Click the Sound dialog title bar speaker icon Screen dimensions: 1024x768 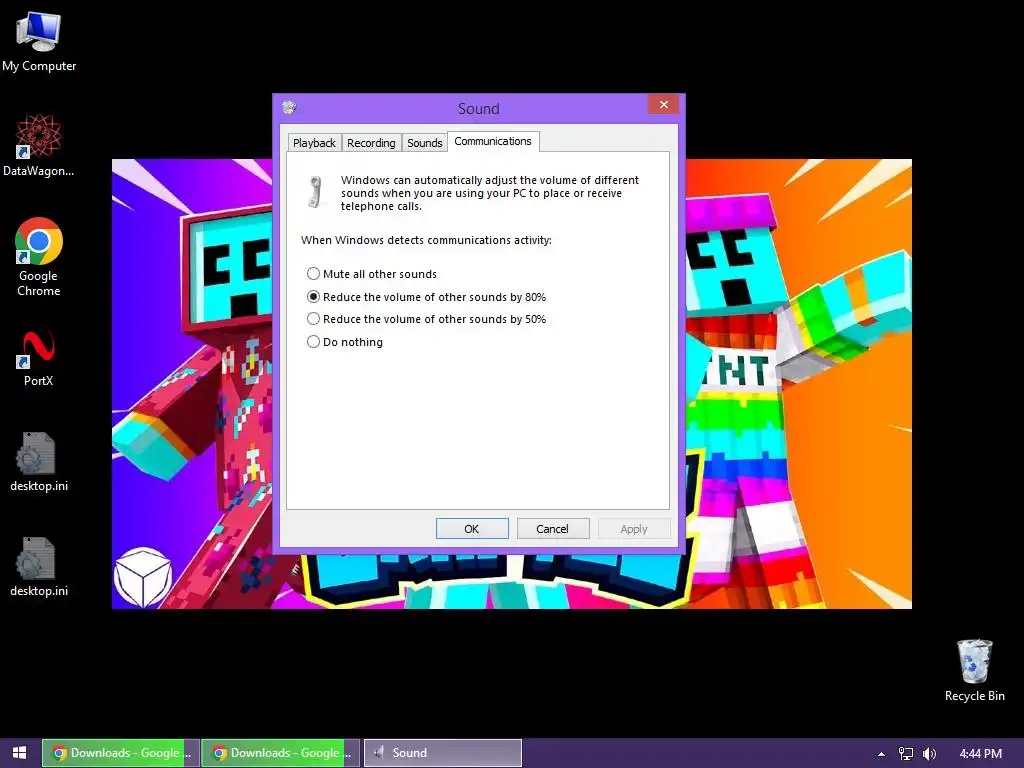[289, 107]
